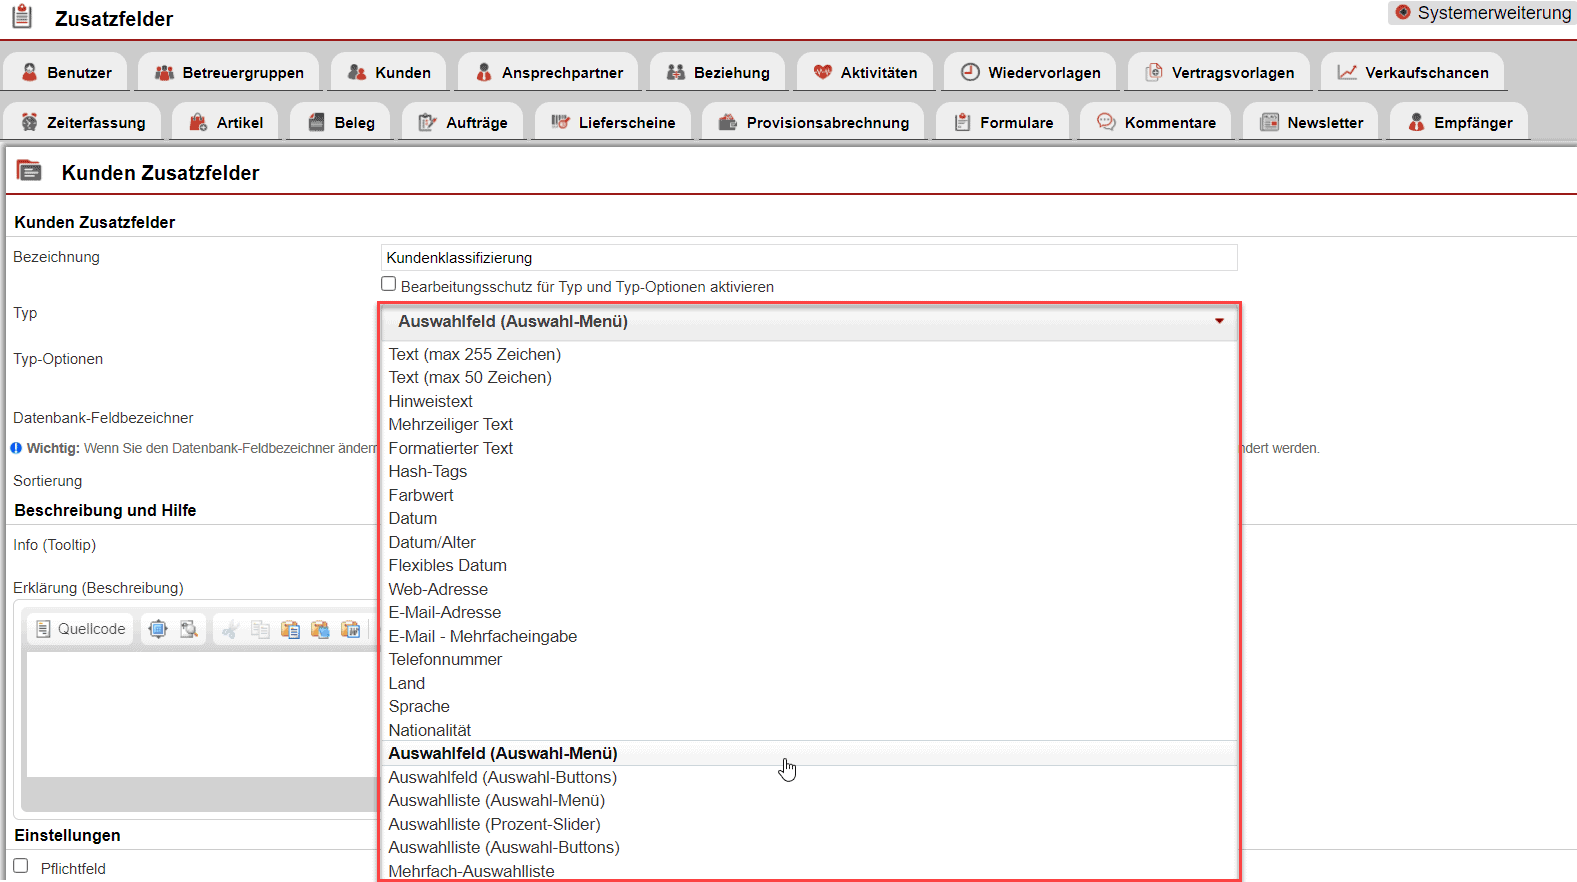Screen dimensions: 1577x882
Task: Click the Systemerweiterung button
Action: (x=1482, y=13)
